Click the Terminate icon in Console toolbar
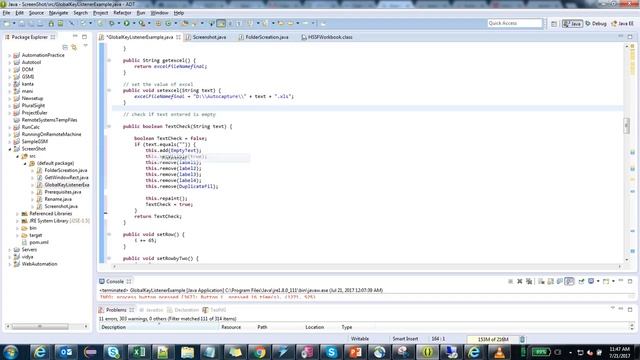 click(510, 281)
